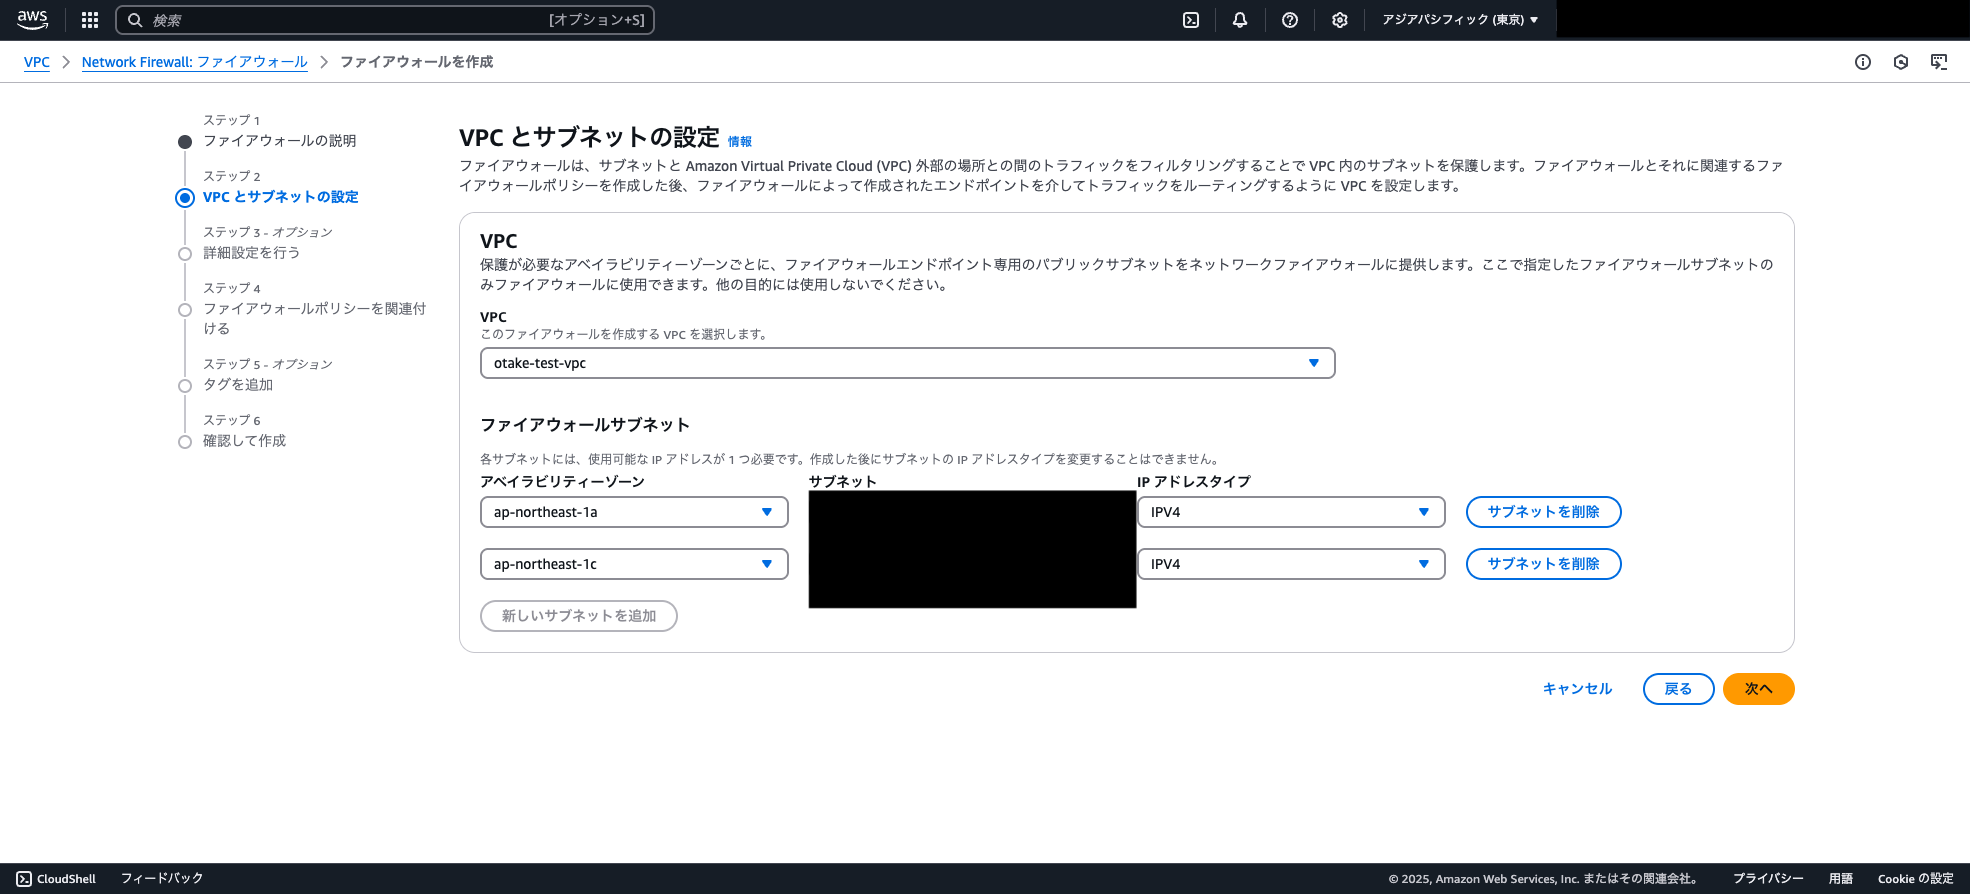Select step 4 ファイアウォールポリシーを関連付ける
Image resolution: width=1970 pixels, height=894 pixels.
(x=314, y=318)
